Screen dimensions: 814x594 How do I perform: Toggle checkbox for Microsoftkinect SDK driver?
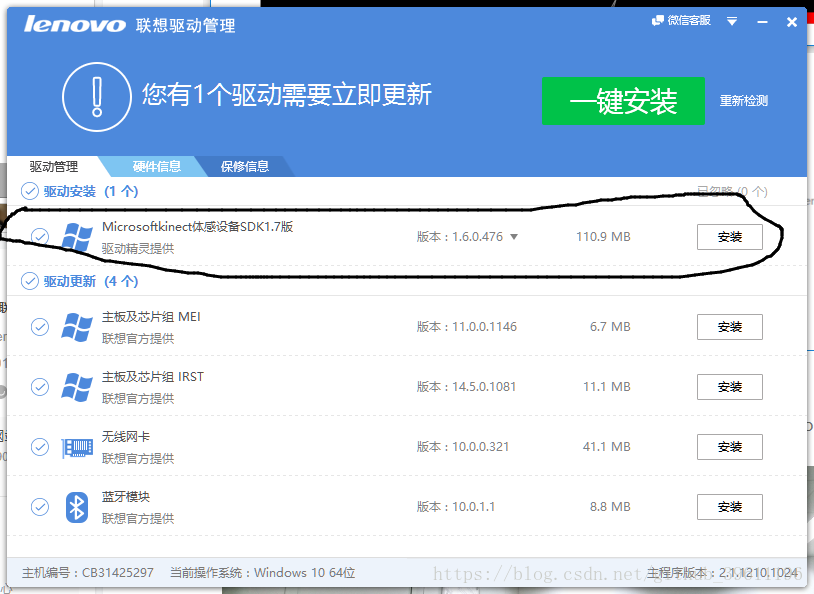click(40, 236)
